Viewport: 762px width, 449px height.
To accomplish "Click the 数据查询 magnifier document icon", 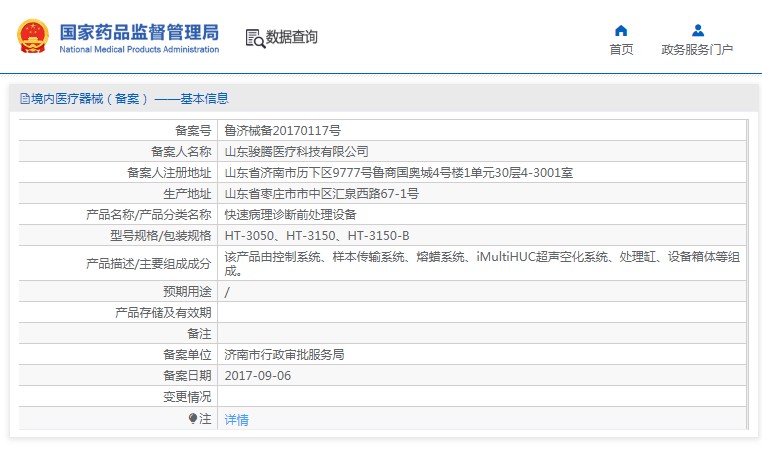I will click(255, 38).
